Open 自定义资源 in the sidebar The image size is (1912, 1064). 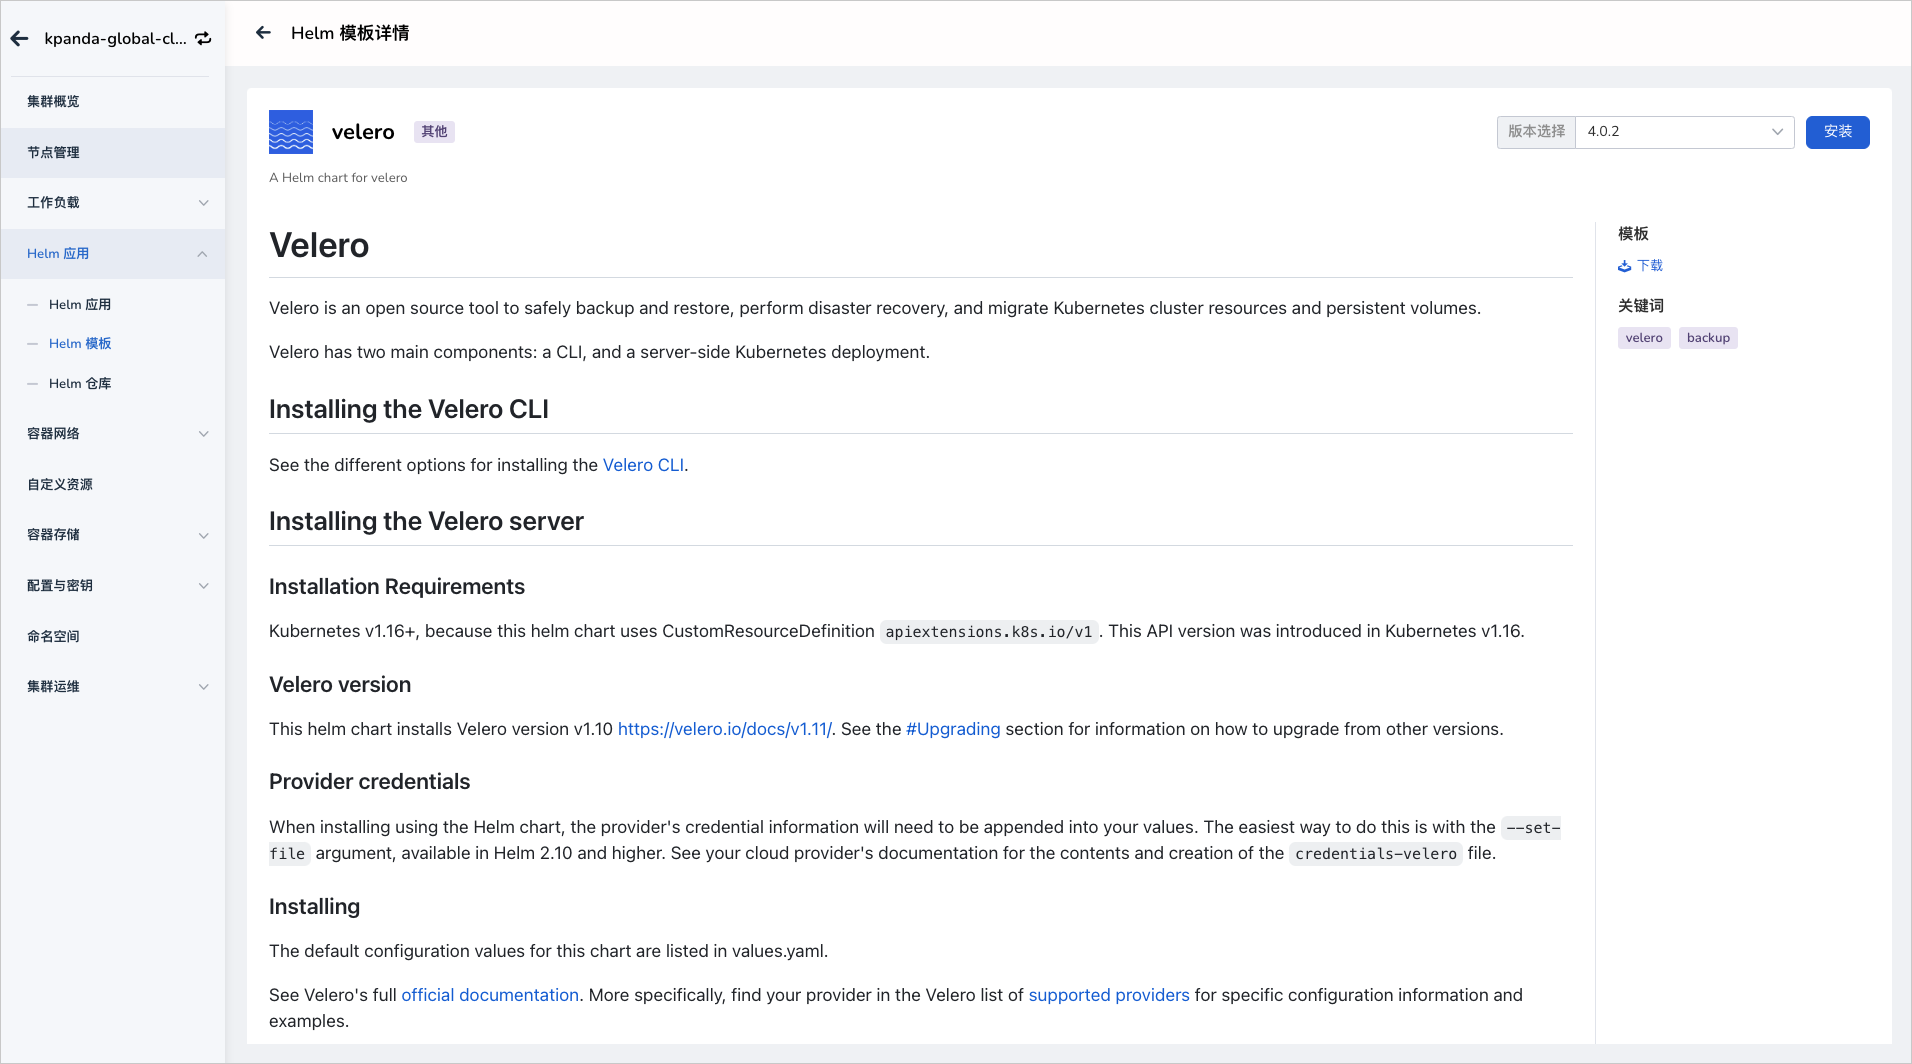click(x=113, y=484)
